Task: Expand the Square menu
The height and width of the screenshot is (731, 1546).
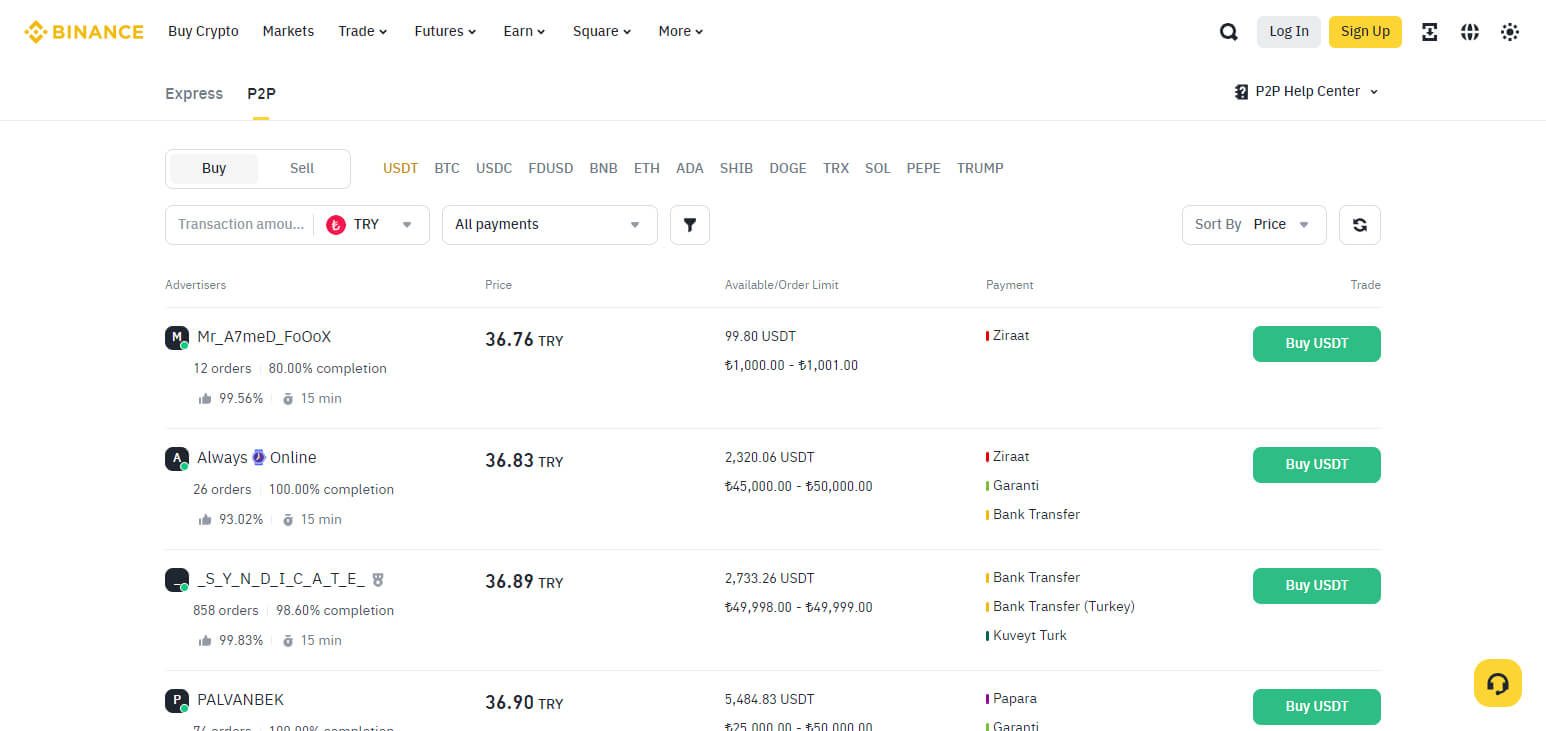Action: point(603,32)
